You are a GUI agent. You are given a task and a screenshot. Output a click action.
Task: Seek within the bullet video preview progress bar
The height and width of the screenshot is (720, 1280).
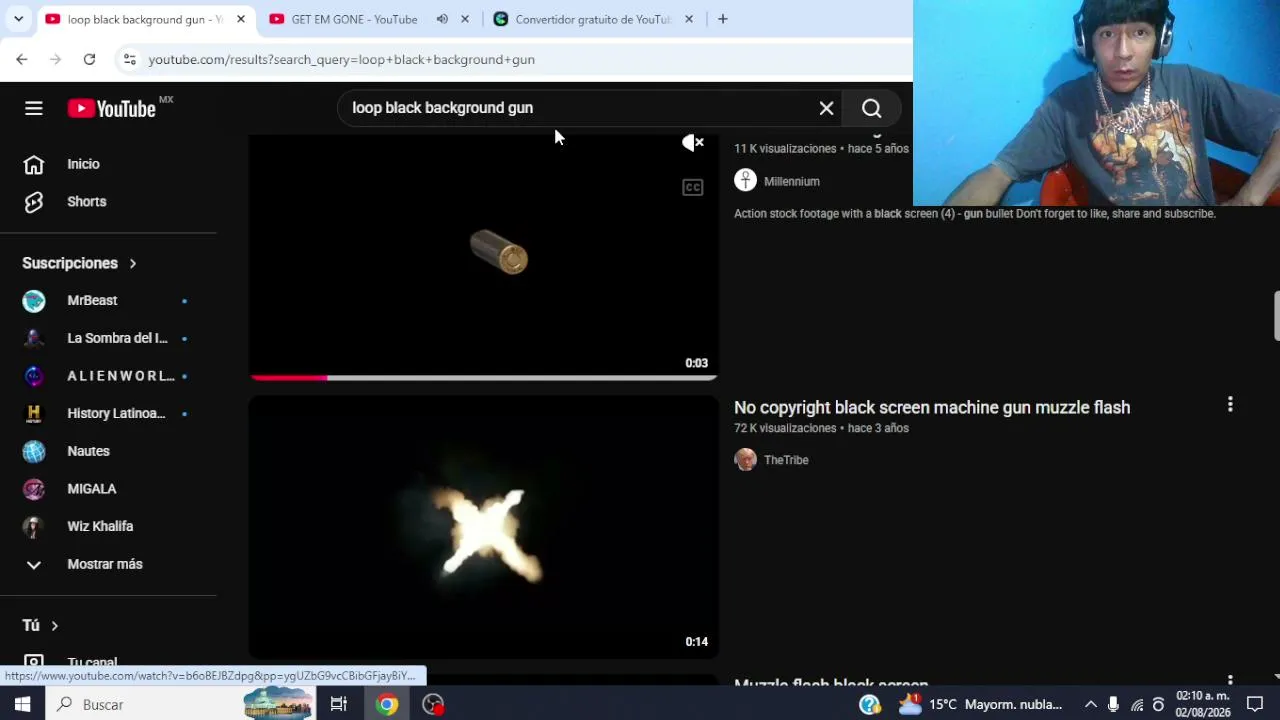pyautogui.click(x=484, y=378)
